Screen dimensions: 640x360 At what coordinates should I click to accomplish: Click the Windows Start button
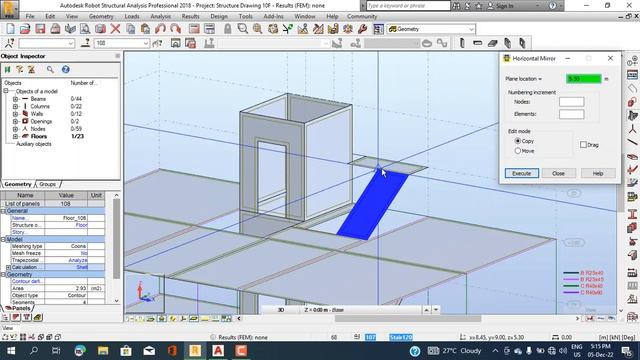(11, 351)
